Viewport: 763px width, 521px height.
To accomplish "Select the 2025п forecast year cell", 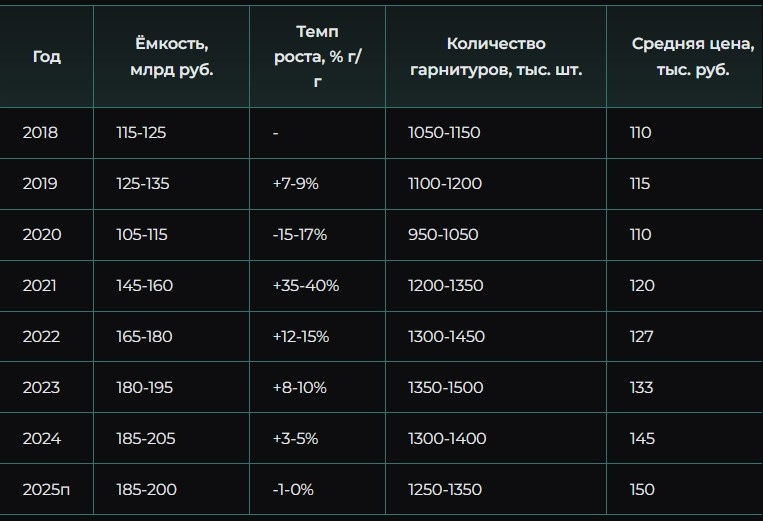I will (46, 490).
